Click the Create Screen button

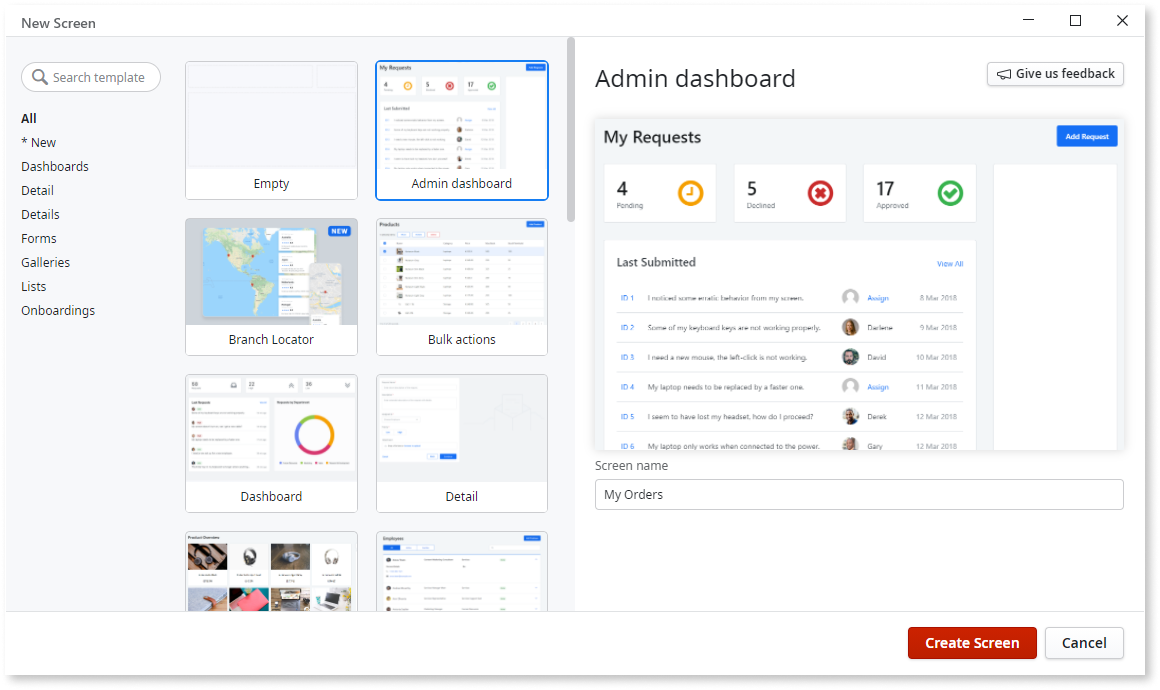tap(971, 643)
